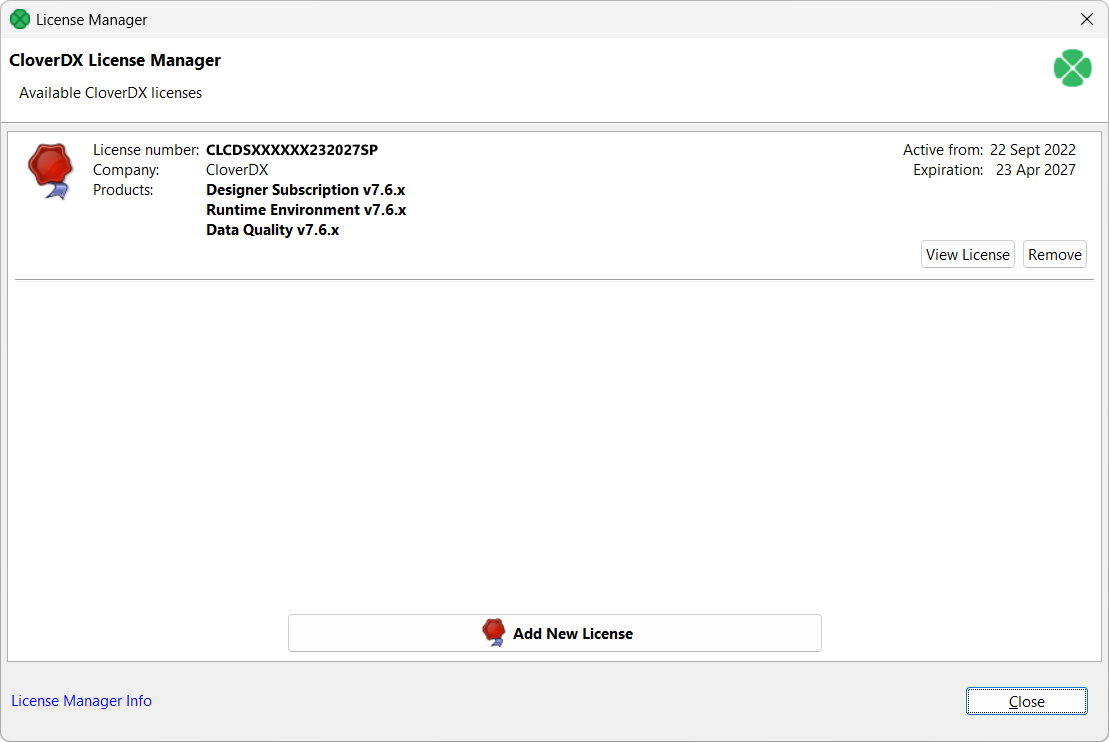Click the company name CloverDX
Screen dimensions: 1109x742
[237, 170]
